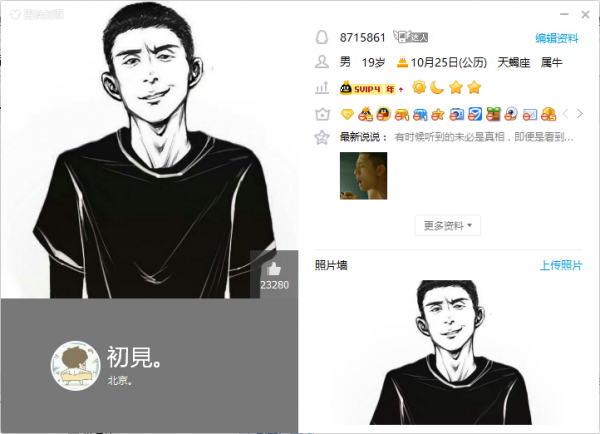This screenshot has height=434, width=600.
Task: Expand the 更多资料 dropdown
Action: point(448,225)
